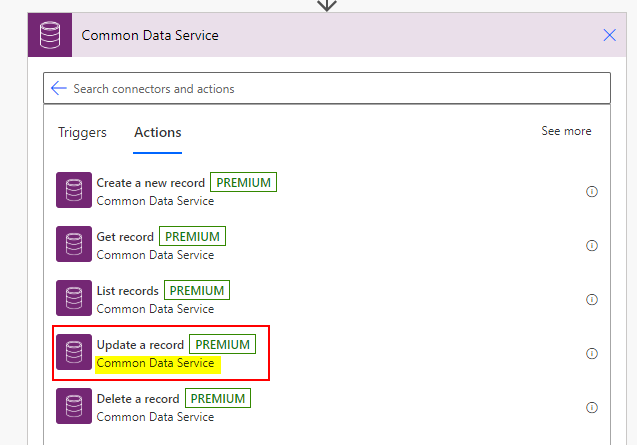637x445 pixels.
Task: Select the Get record action
Action: 126,237
